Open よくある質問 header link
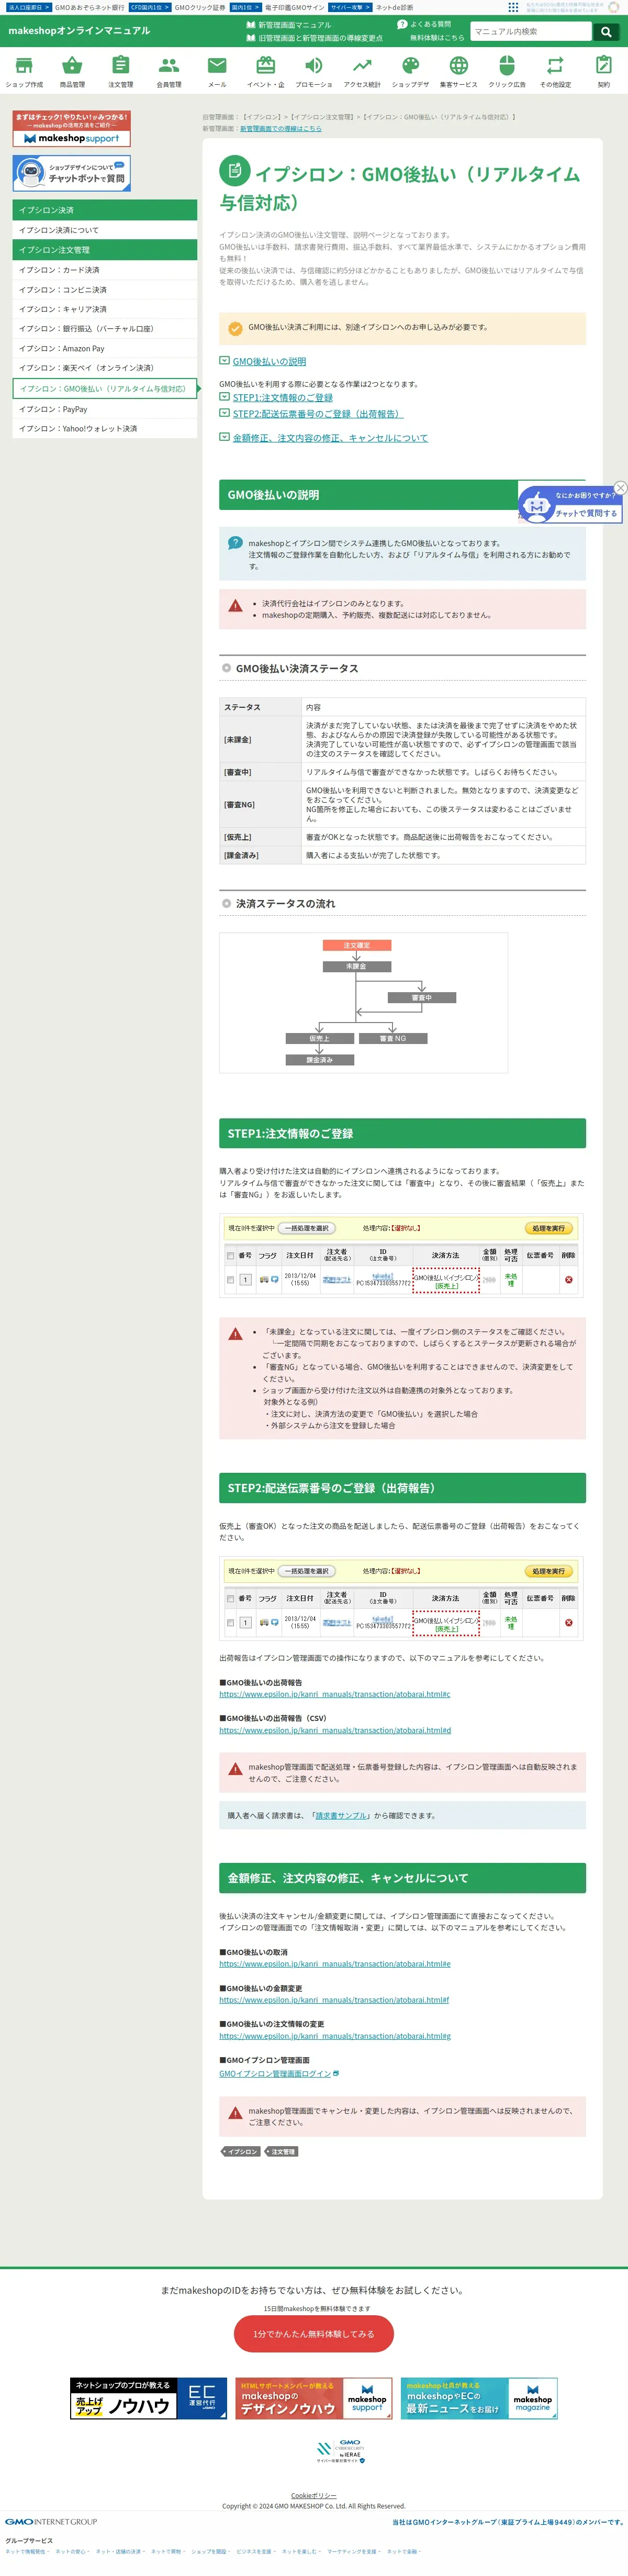This screenshot has width=628, height=2576. click(x=424, y=24)
